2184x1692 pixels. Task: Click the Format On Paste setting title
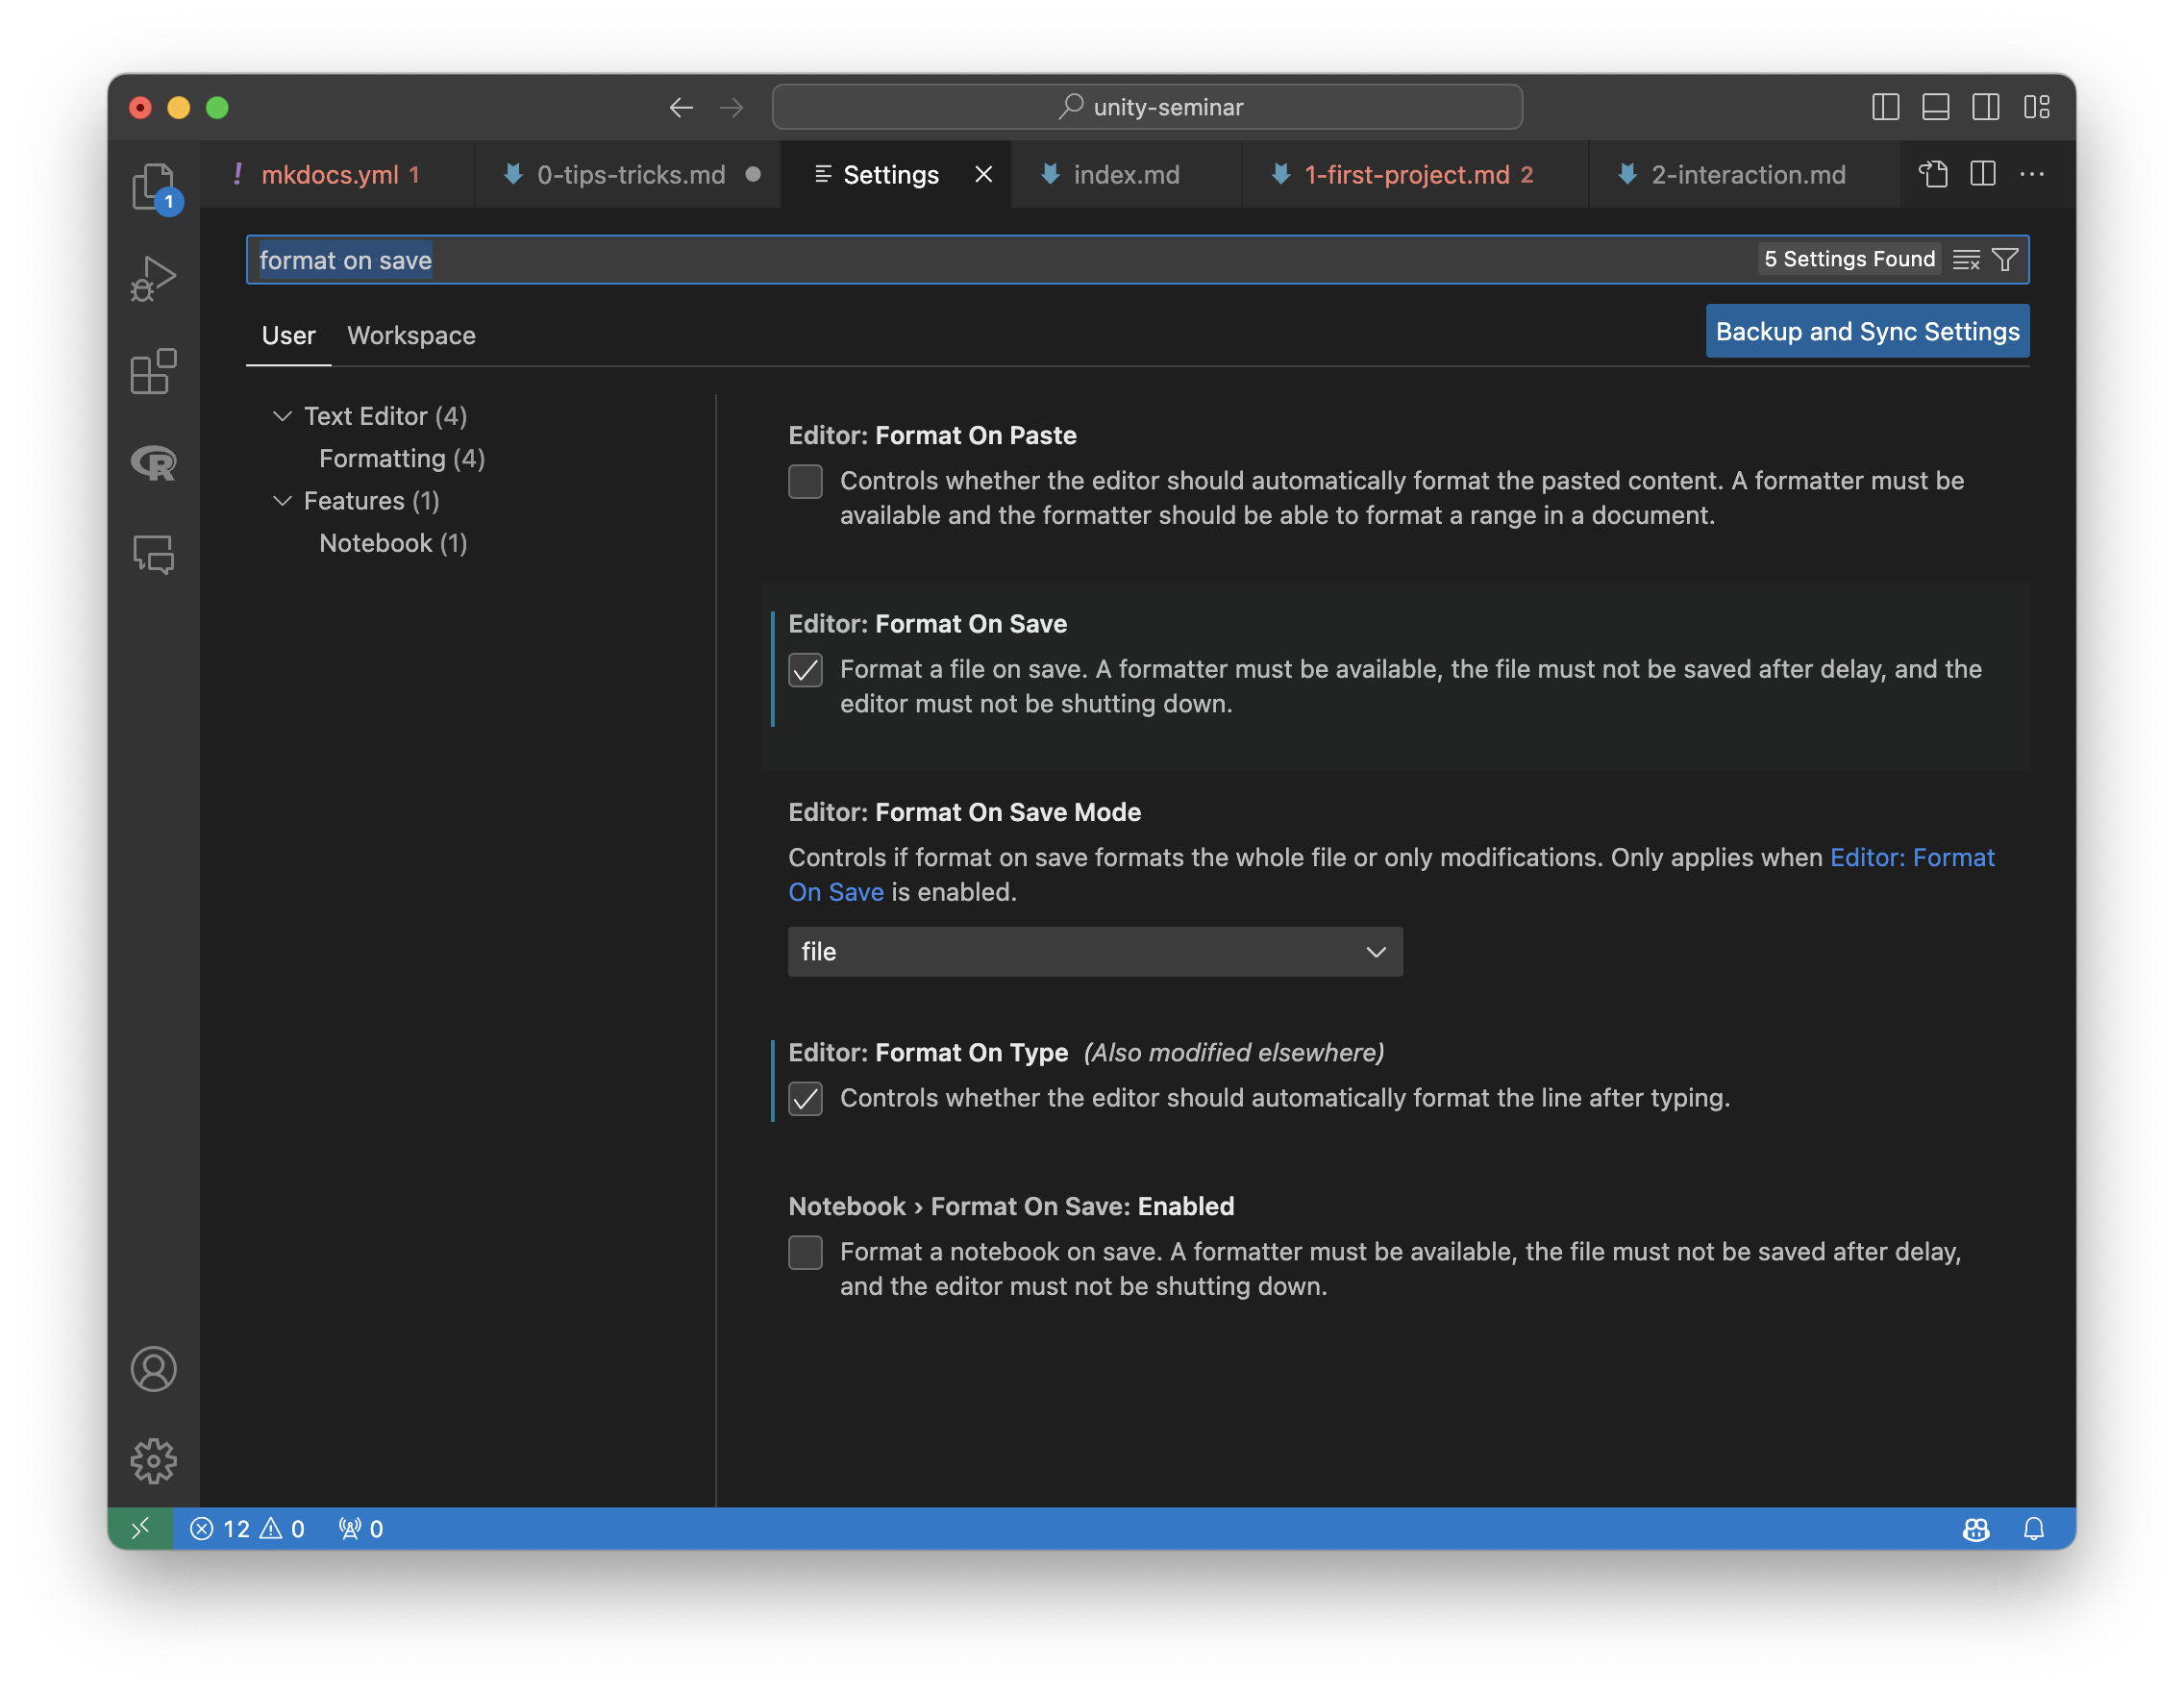tap(932, 435)
